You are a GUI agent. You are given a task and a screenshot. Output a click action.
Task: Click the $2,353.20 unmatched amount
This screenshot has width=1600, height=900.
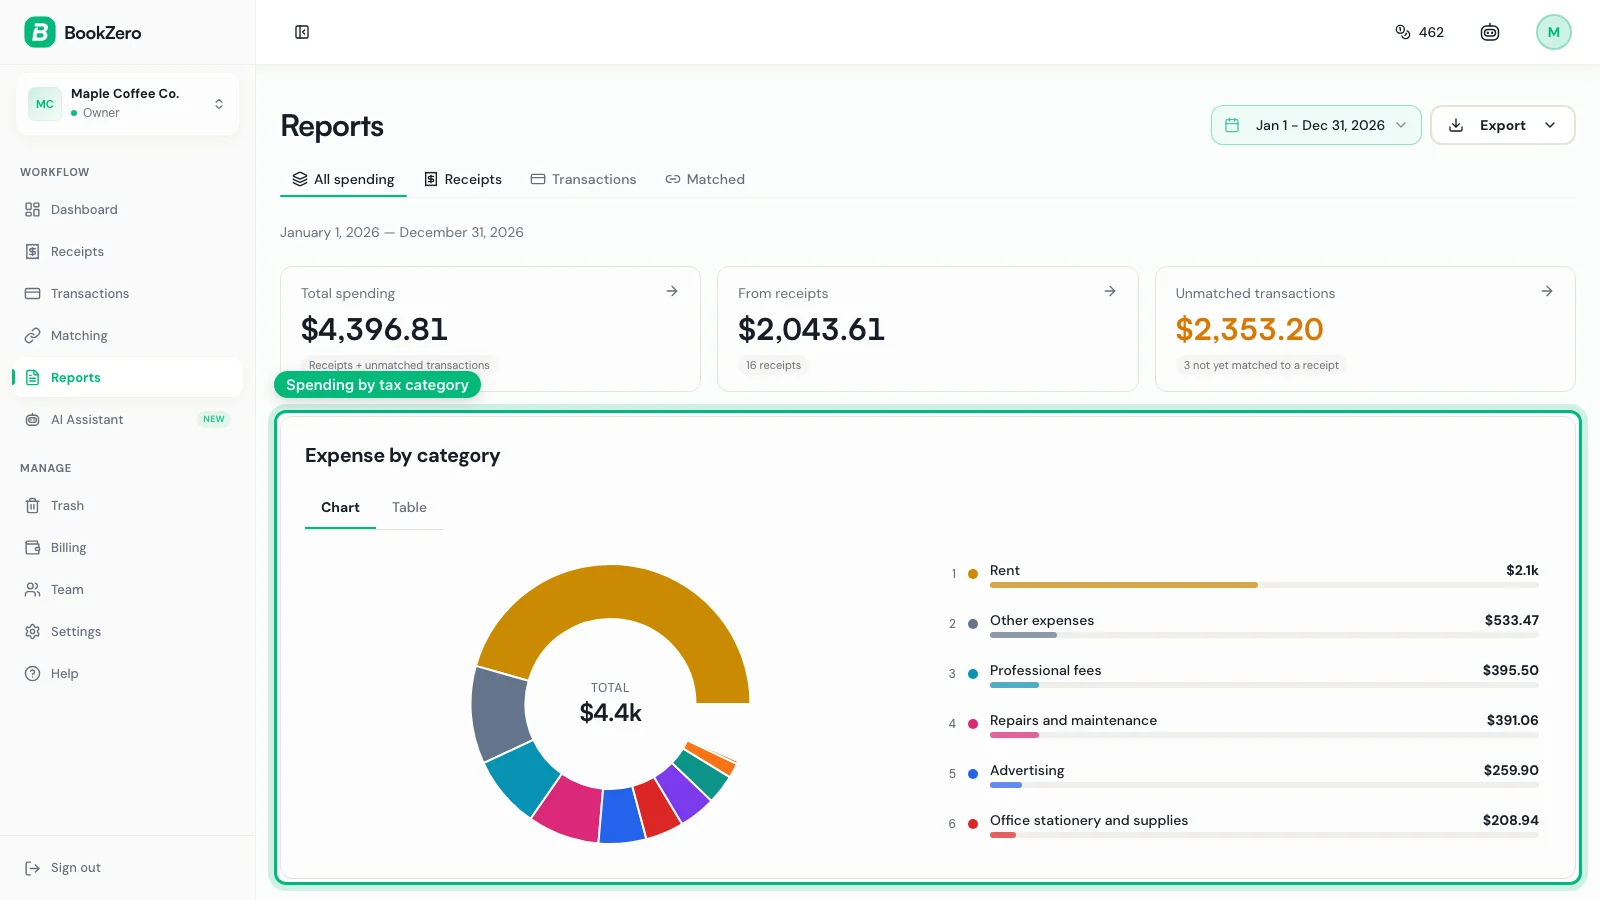click(x=1249, y=329)
